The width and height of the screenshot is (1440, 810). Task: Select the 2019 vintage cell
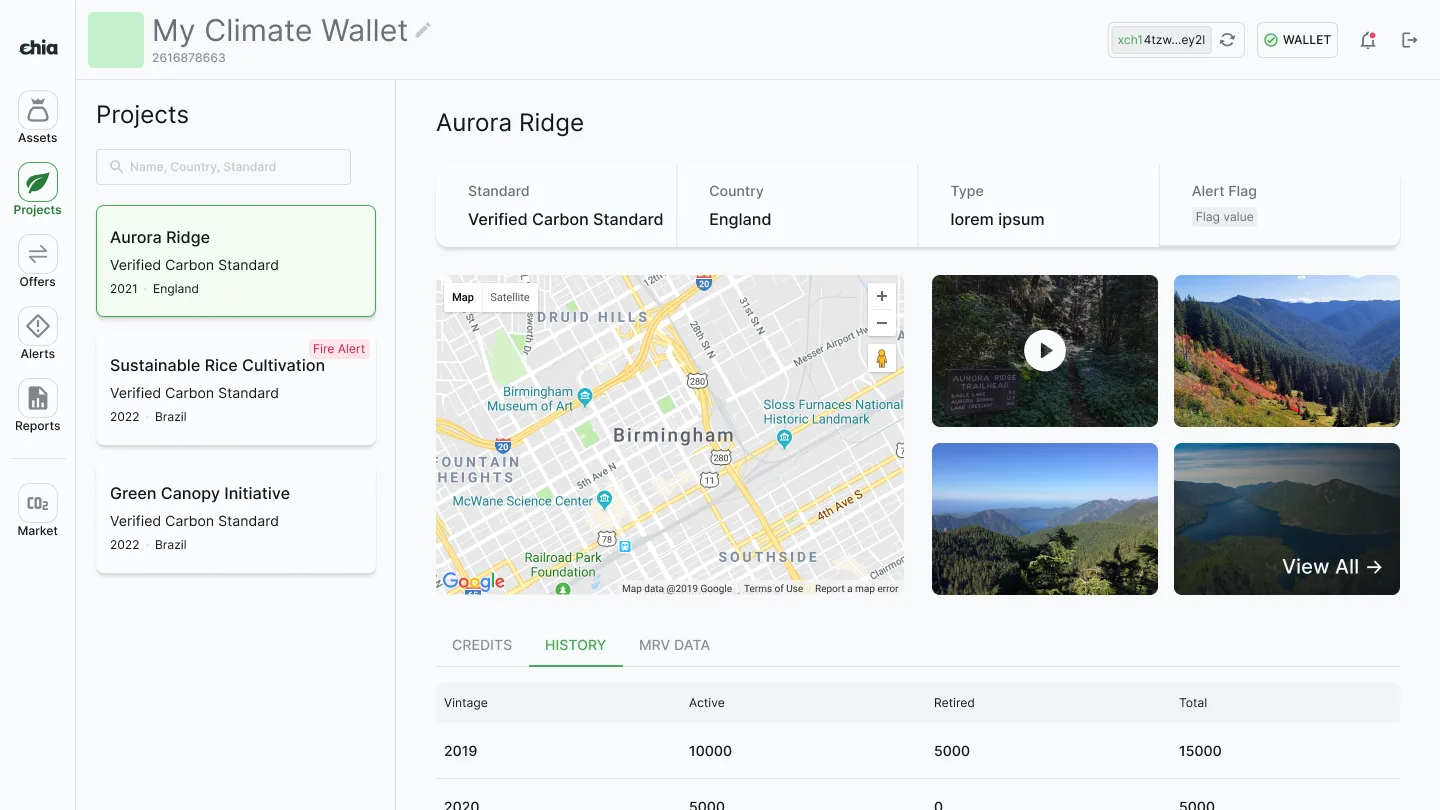point(461,751)
